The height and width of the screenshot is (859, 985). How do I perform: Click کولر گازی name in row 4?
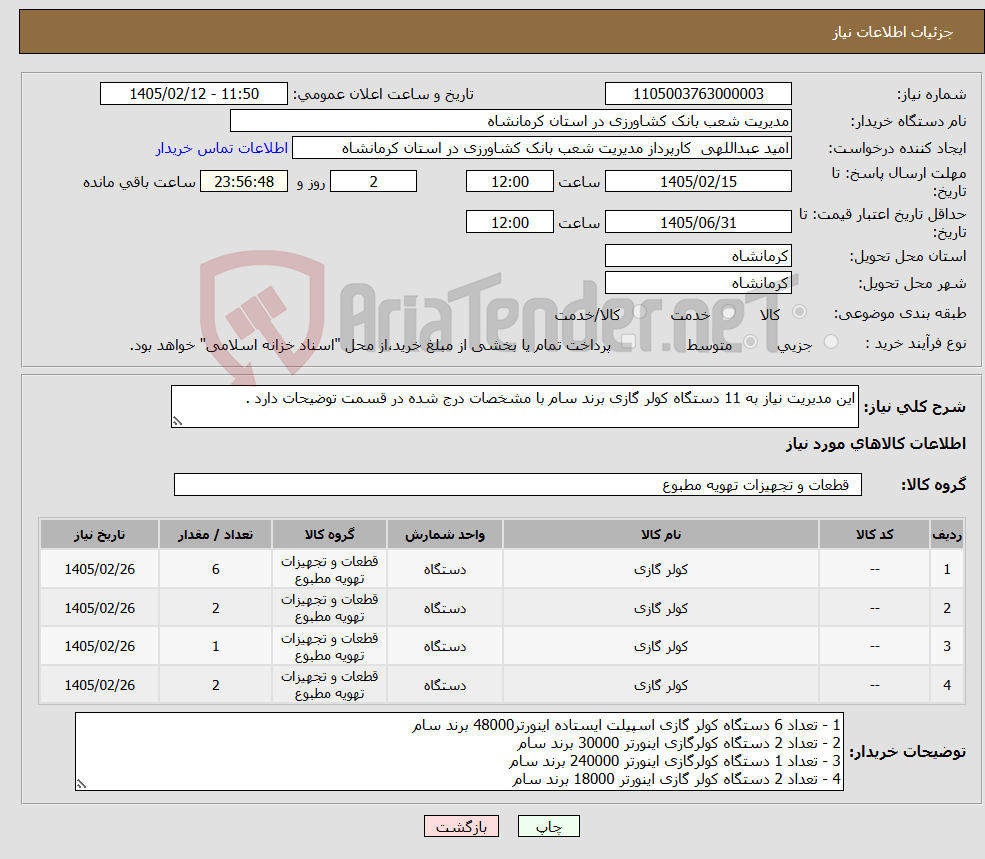[x=661, y=685]
